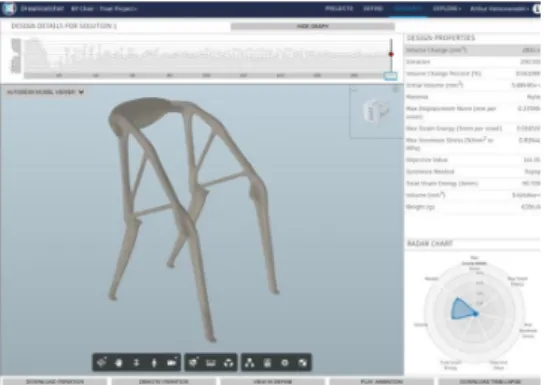Select the Volume Change Percent row

473,74
